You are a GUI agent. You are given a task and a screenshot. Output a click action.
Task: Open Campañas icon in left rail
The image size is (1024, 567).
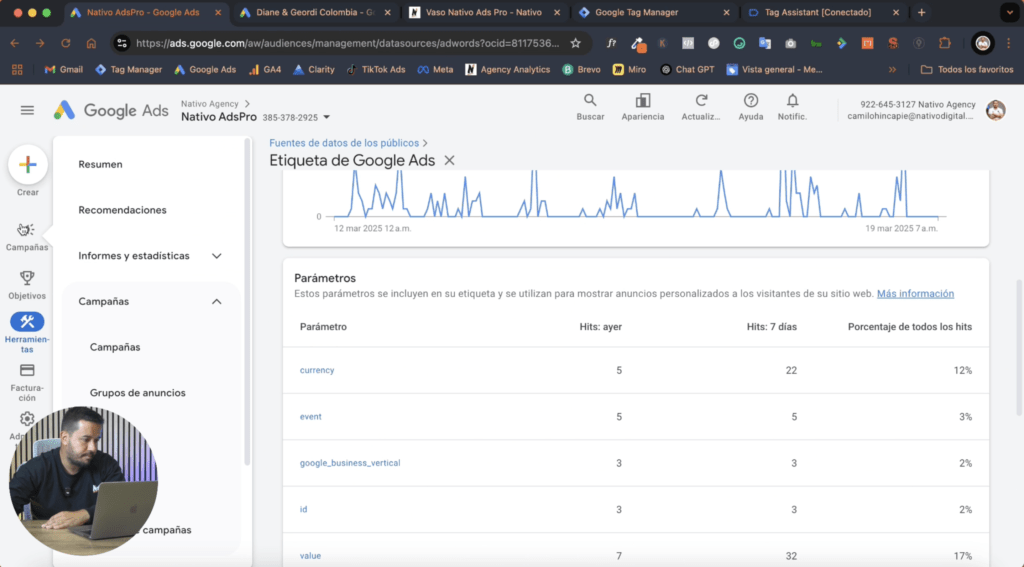(26, 230)
